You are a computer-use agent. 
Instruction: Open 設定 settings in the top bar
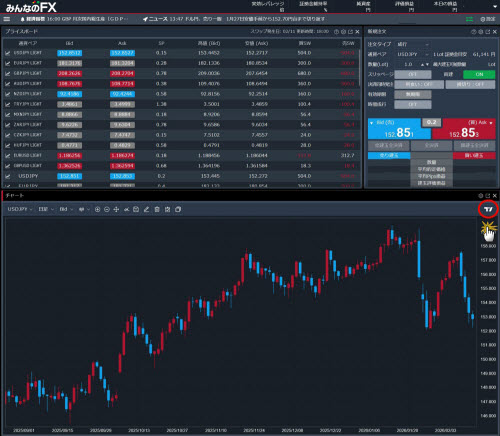pyautogui.click(x=488, y=19)
